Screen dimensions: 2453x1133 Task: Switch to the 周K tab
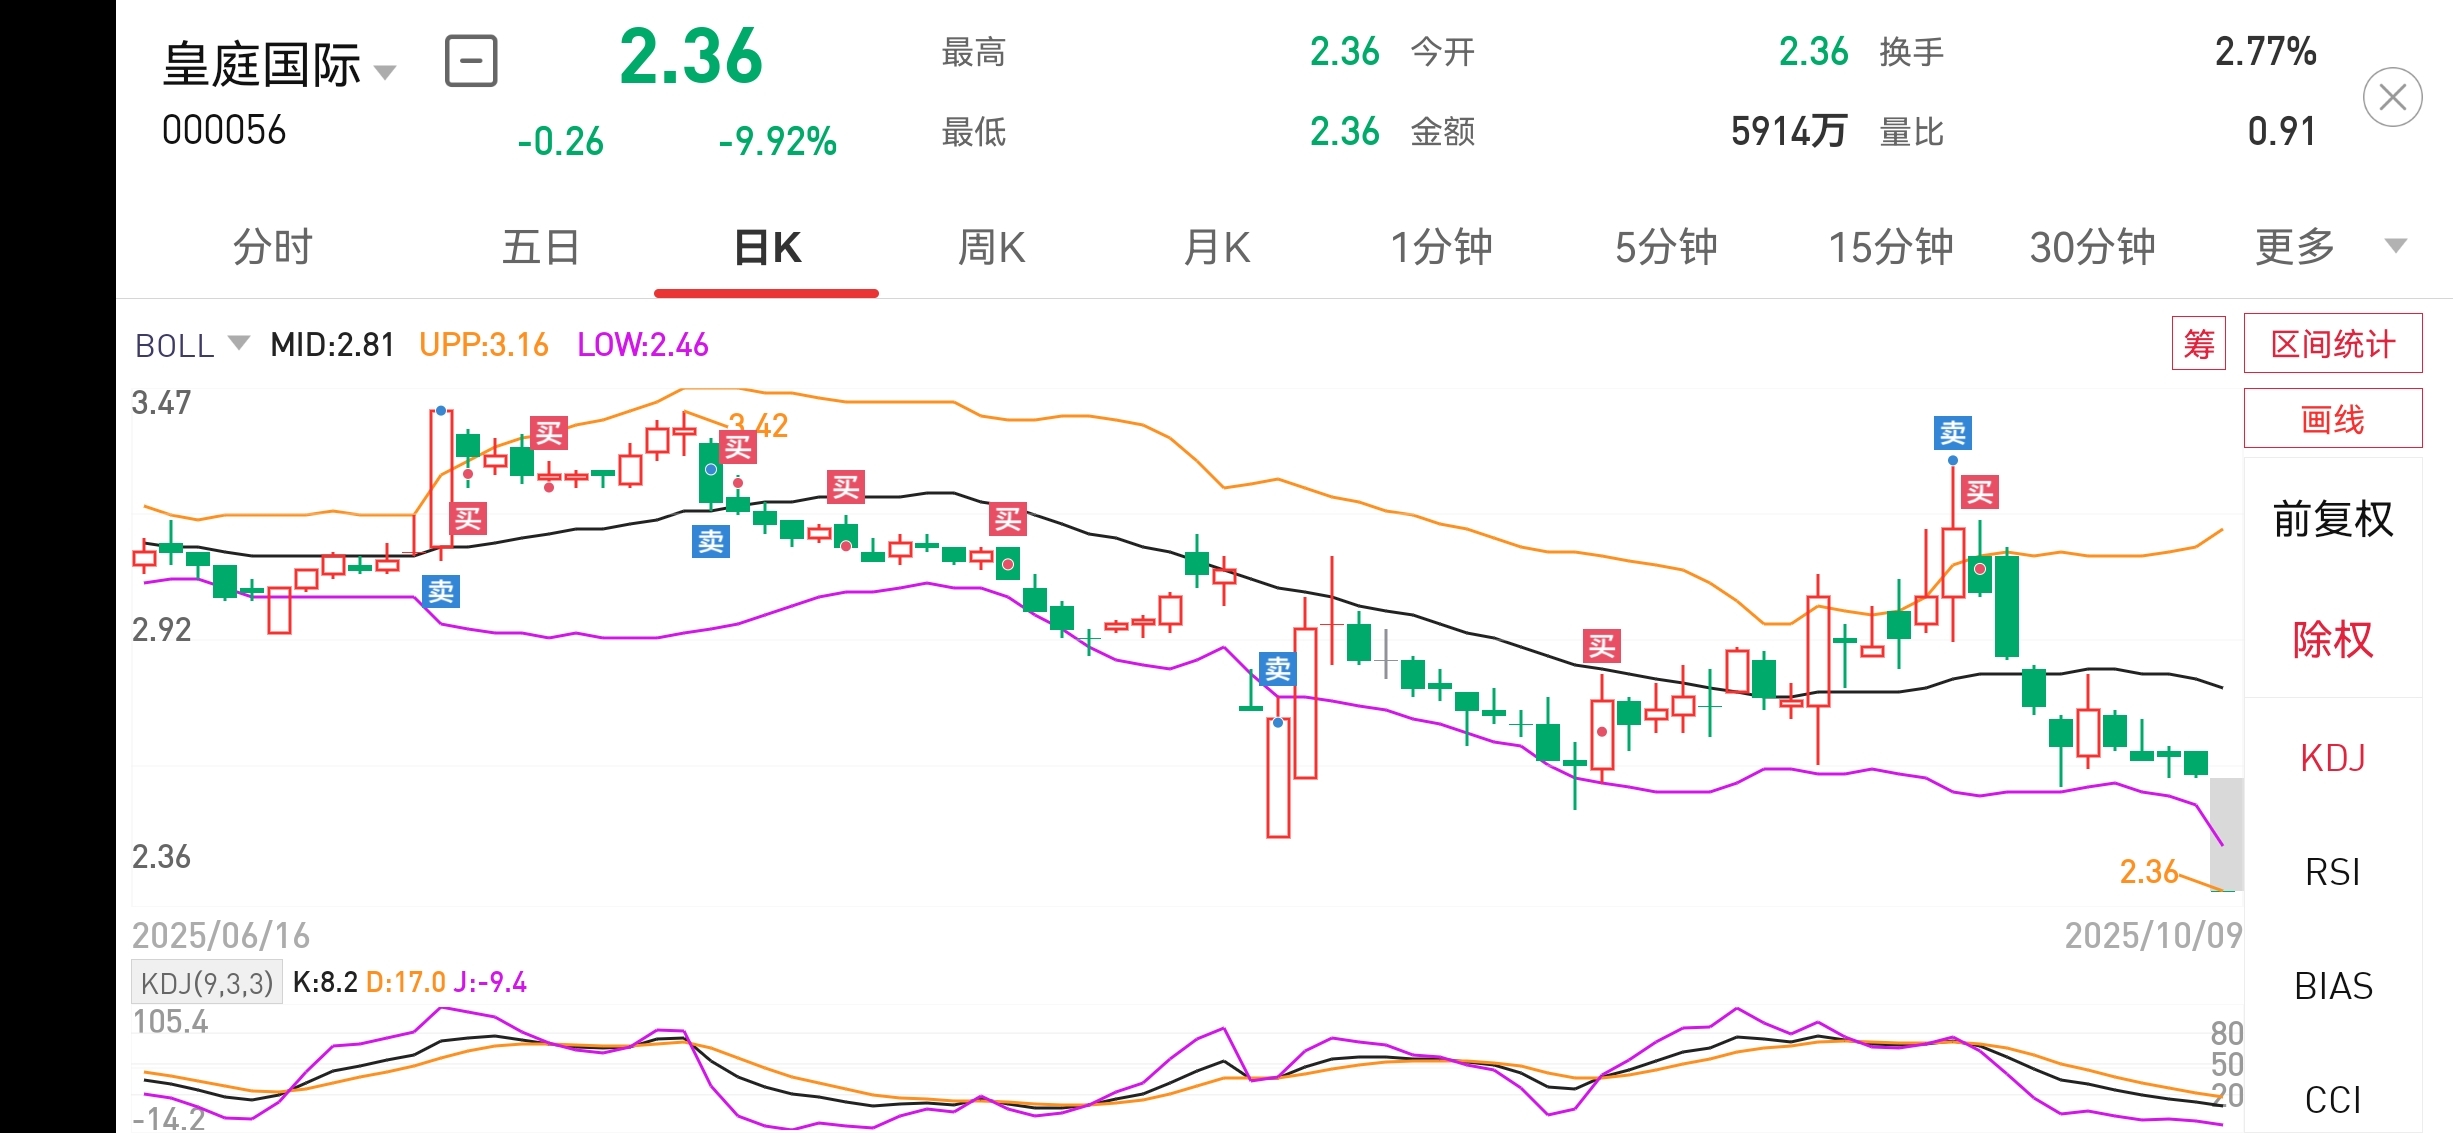[x=991, y=247]
